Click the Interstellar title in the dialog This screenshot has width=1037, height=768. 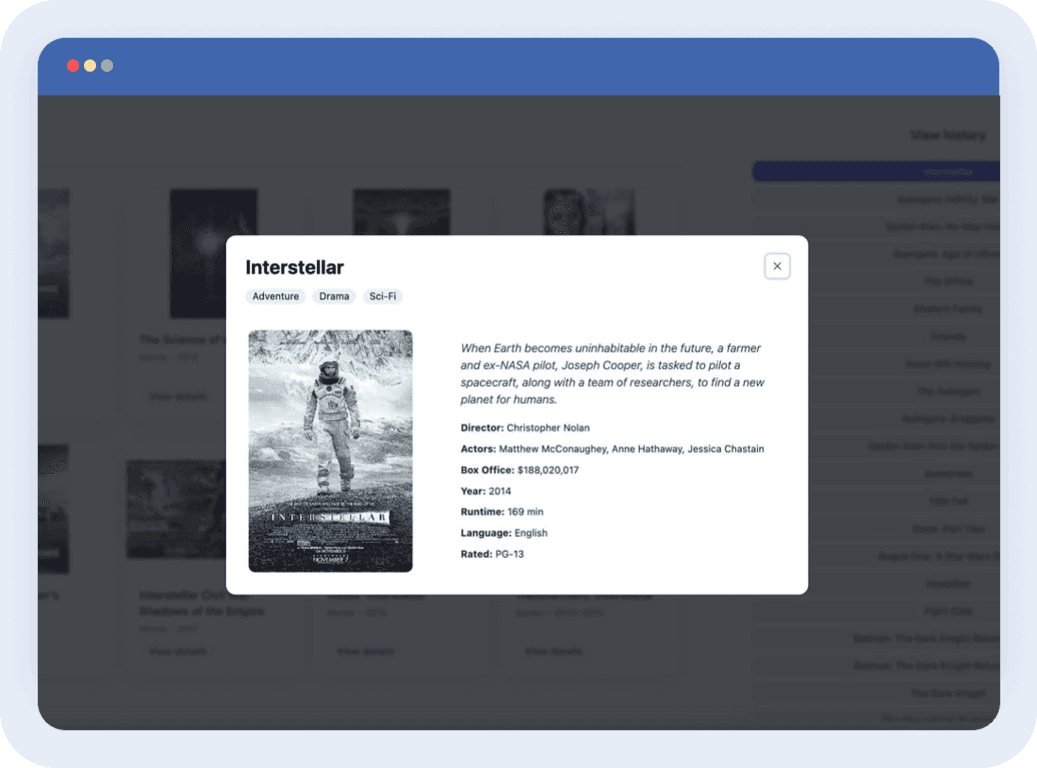point(295,267)
